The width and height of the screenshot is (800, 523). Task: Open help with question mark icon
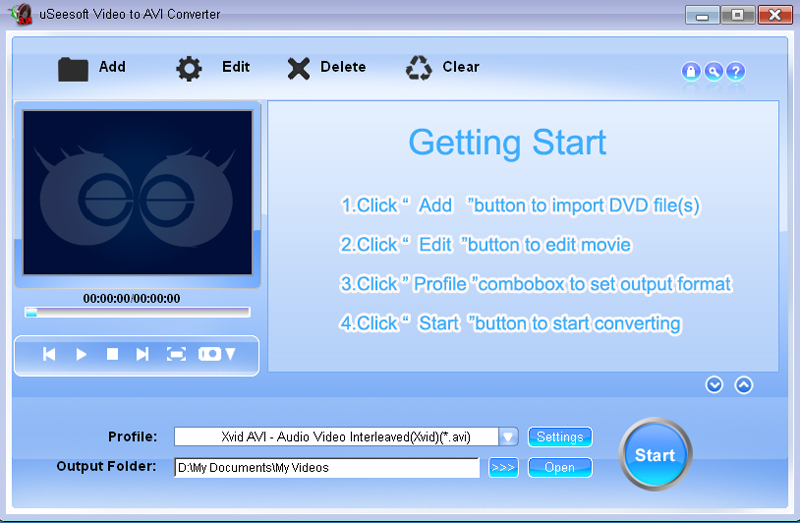736,71
